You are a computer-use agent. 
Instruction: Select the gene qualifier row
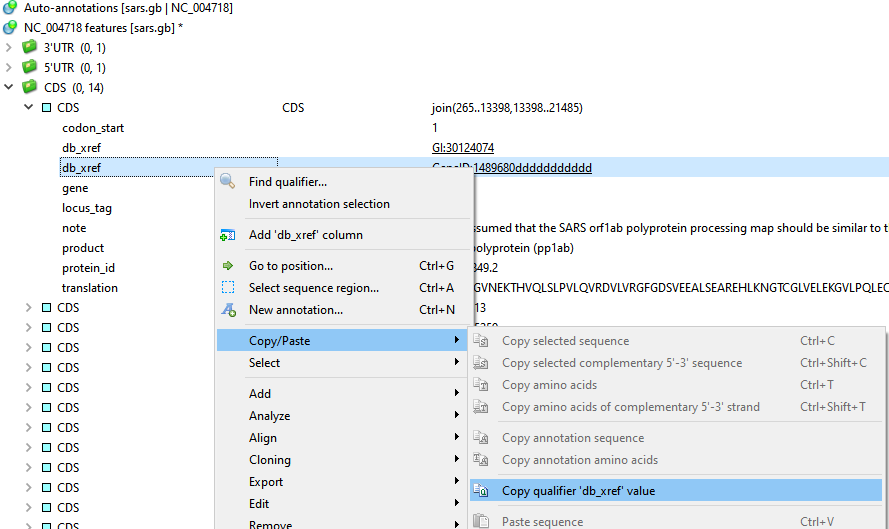click(75, 188)
